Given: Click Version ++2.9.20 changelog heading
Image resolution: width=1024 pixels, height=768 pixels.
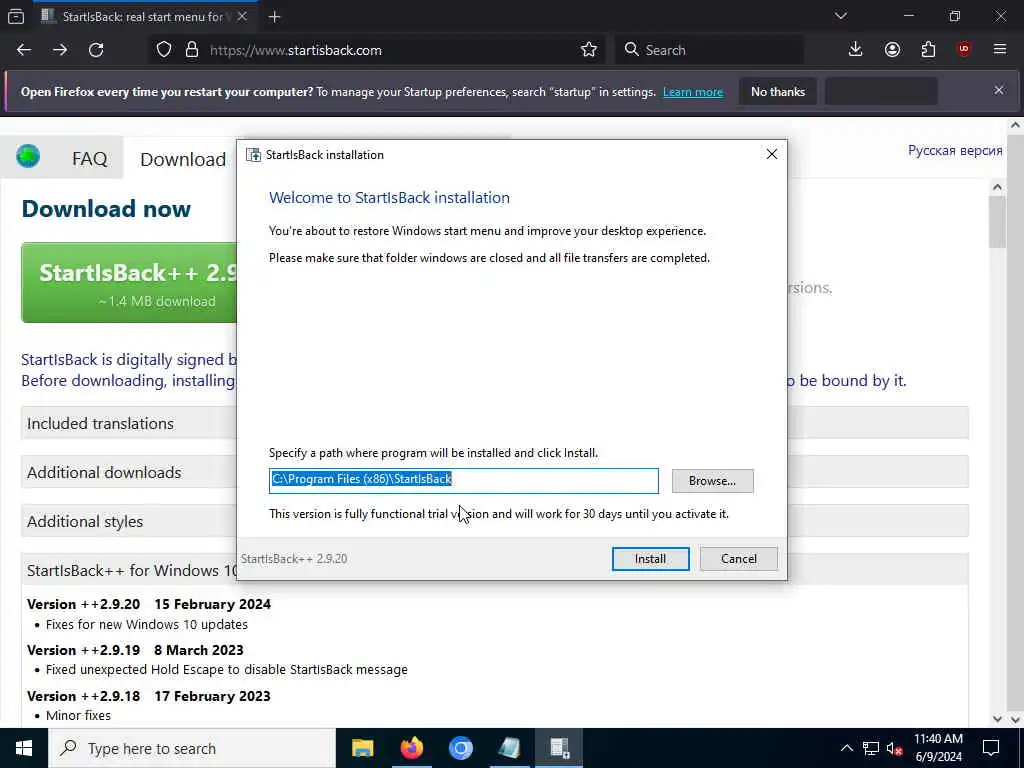Looking at the screenshot, I should [149, 604].
